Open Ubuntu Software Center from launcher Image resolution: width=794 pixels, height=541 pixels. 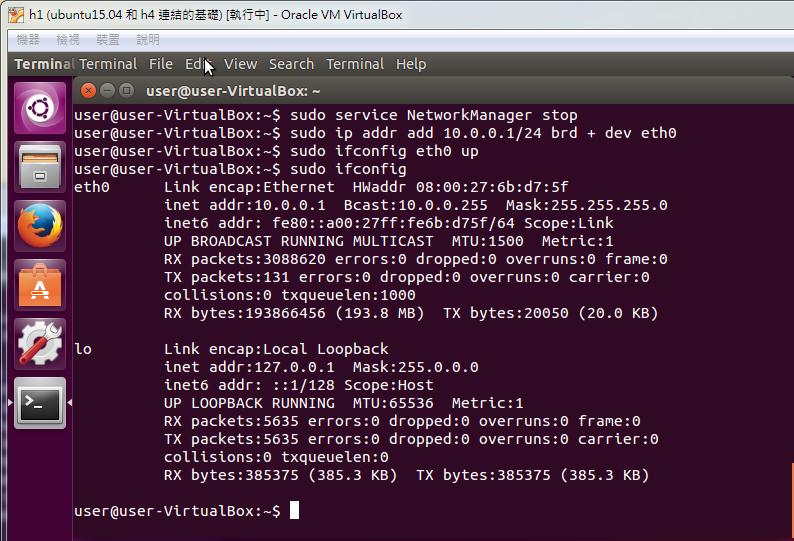[40, 284]
